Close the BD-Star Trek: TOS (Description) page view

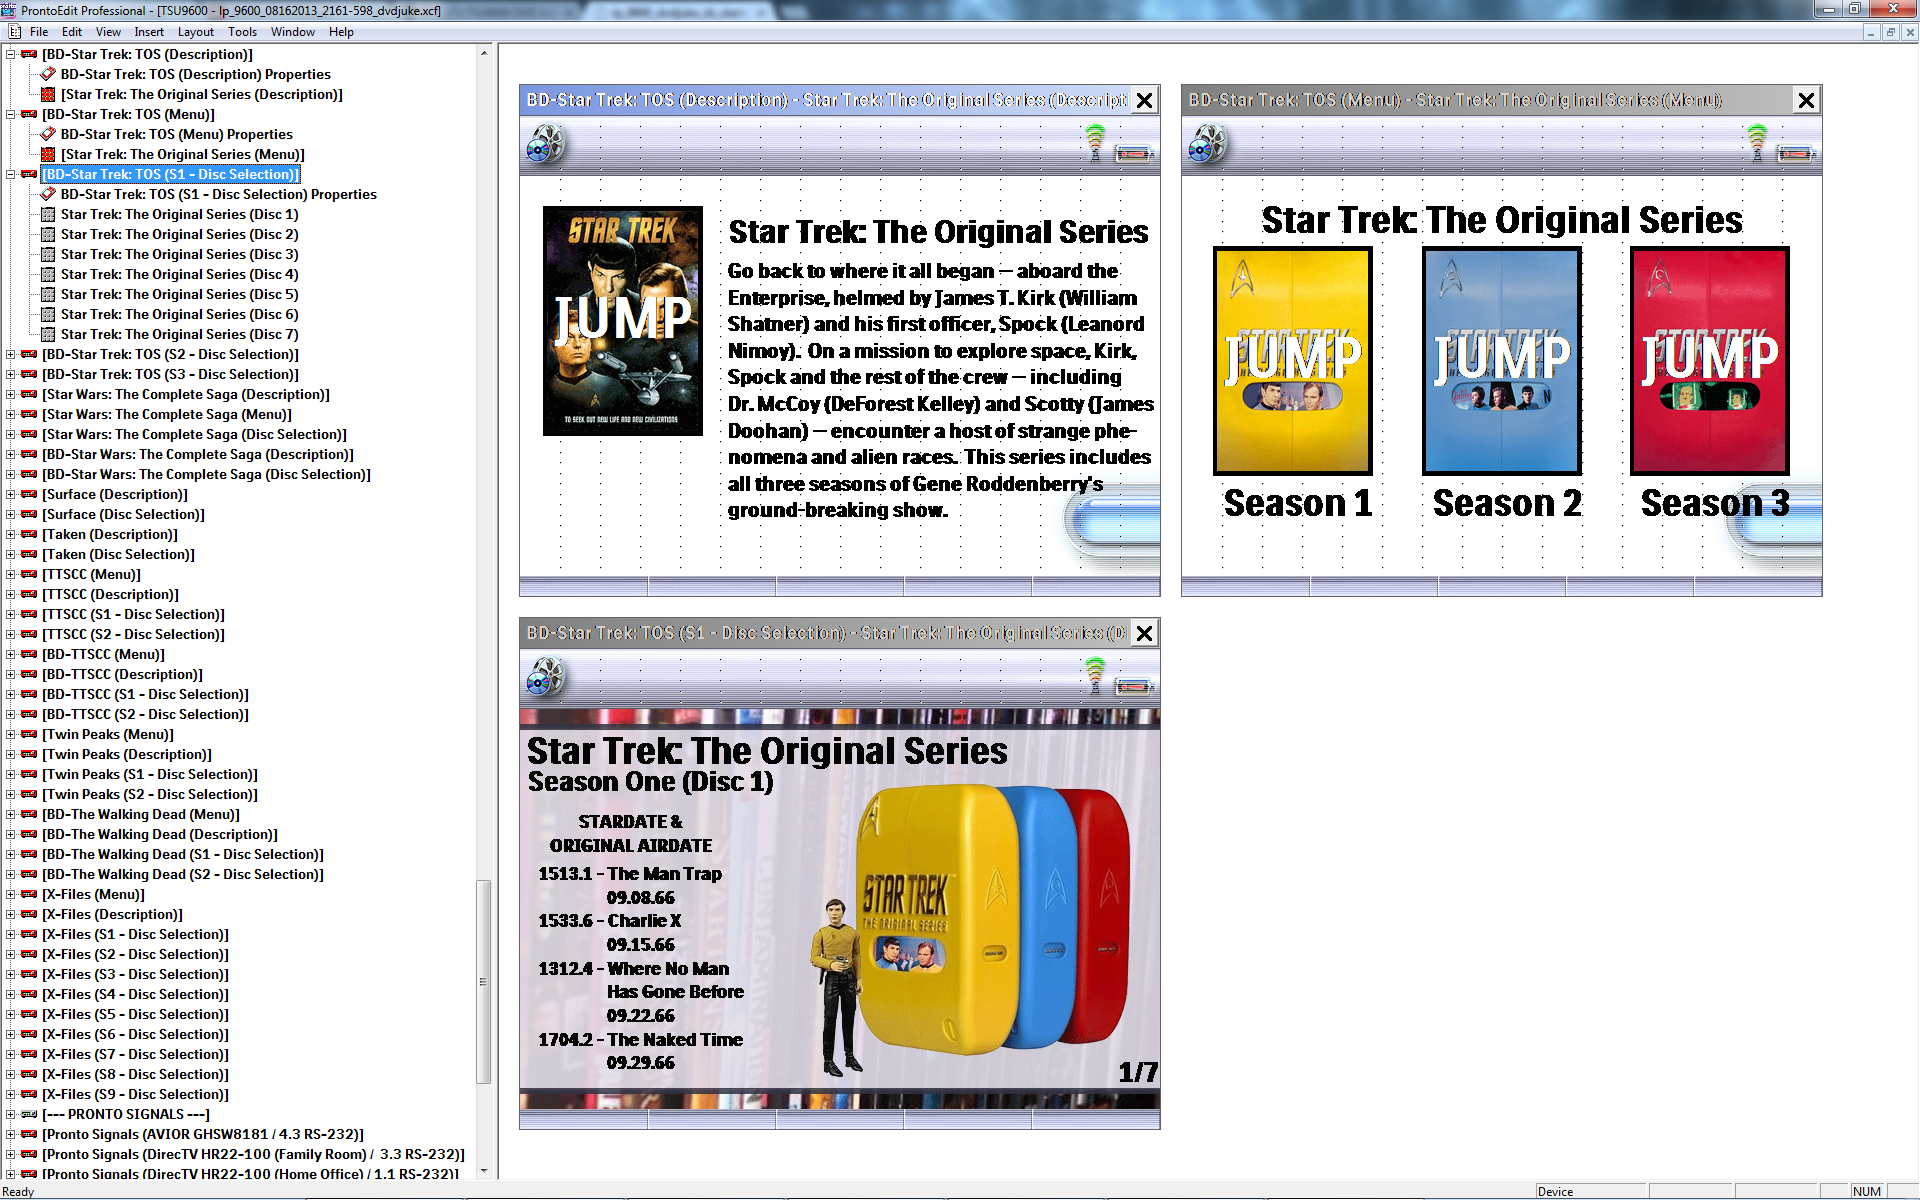click(1145, 100)
